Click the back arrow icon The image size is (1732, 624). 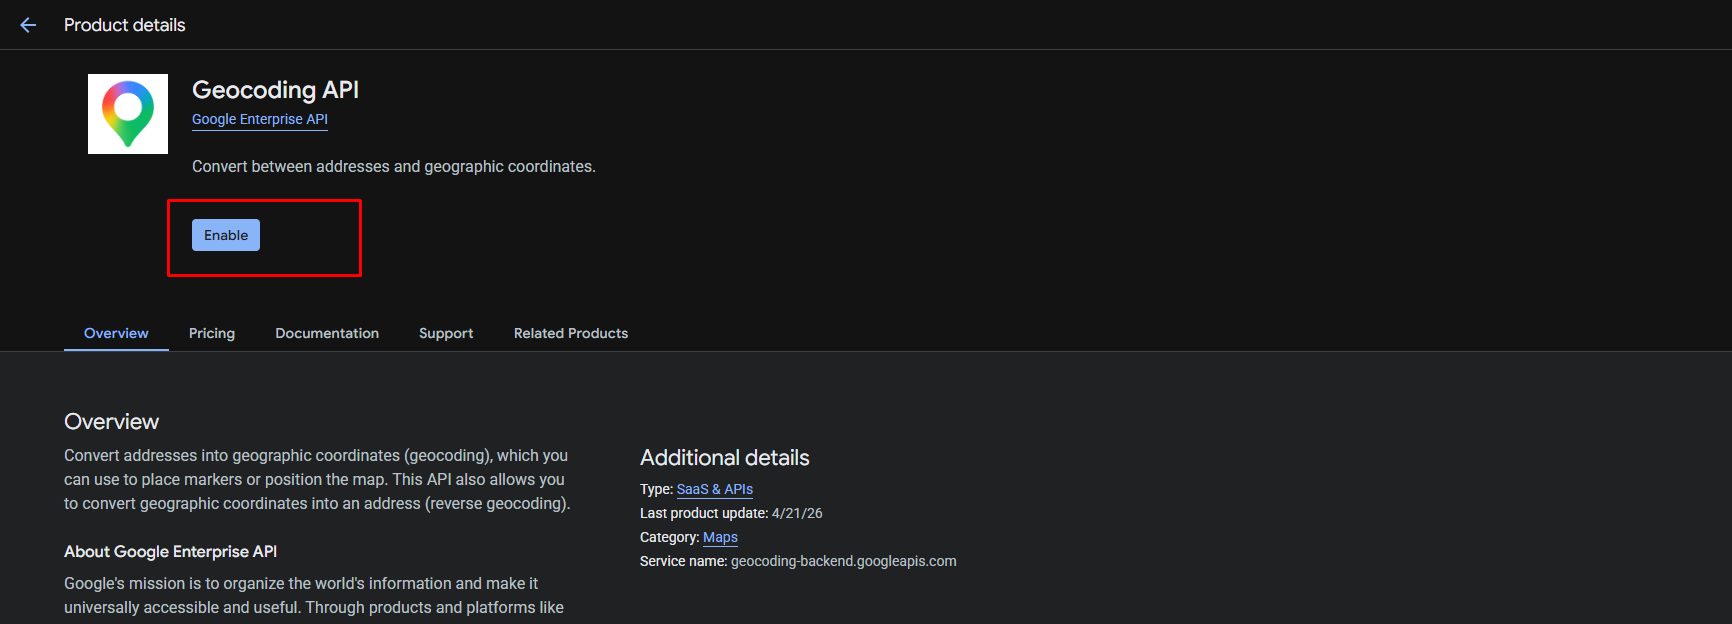(x=28, y=25)
